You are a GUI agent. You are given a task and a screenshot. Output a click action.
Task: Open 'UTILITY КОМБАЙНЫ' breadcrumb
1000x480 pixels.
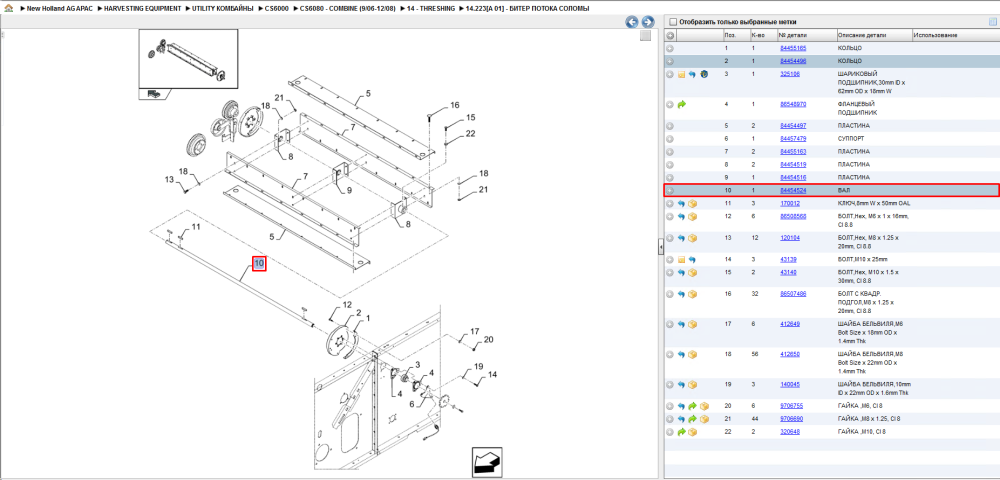click(x=223, y=8)
